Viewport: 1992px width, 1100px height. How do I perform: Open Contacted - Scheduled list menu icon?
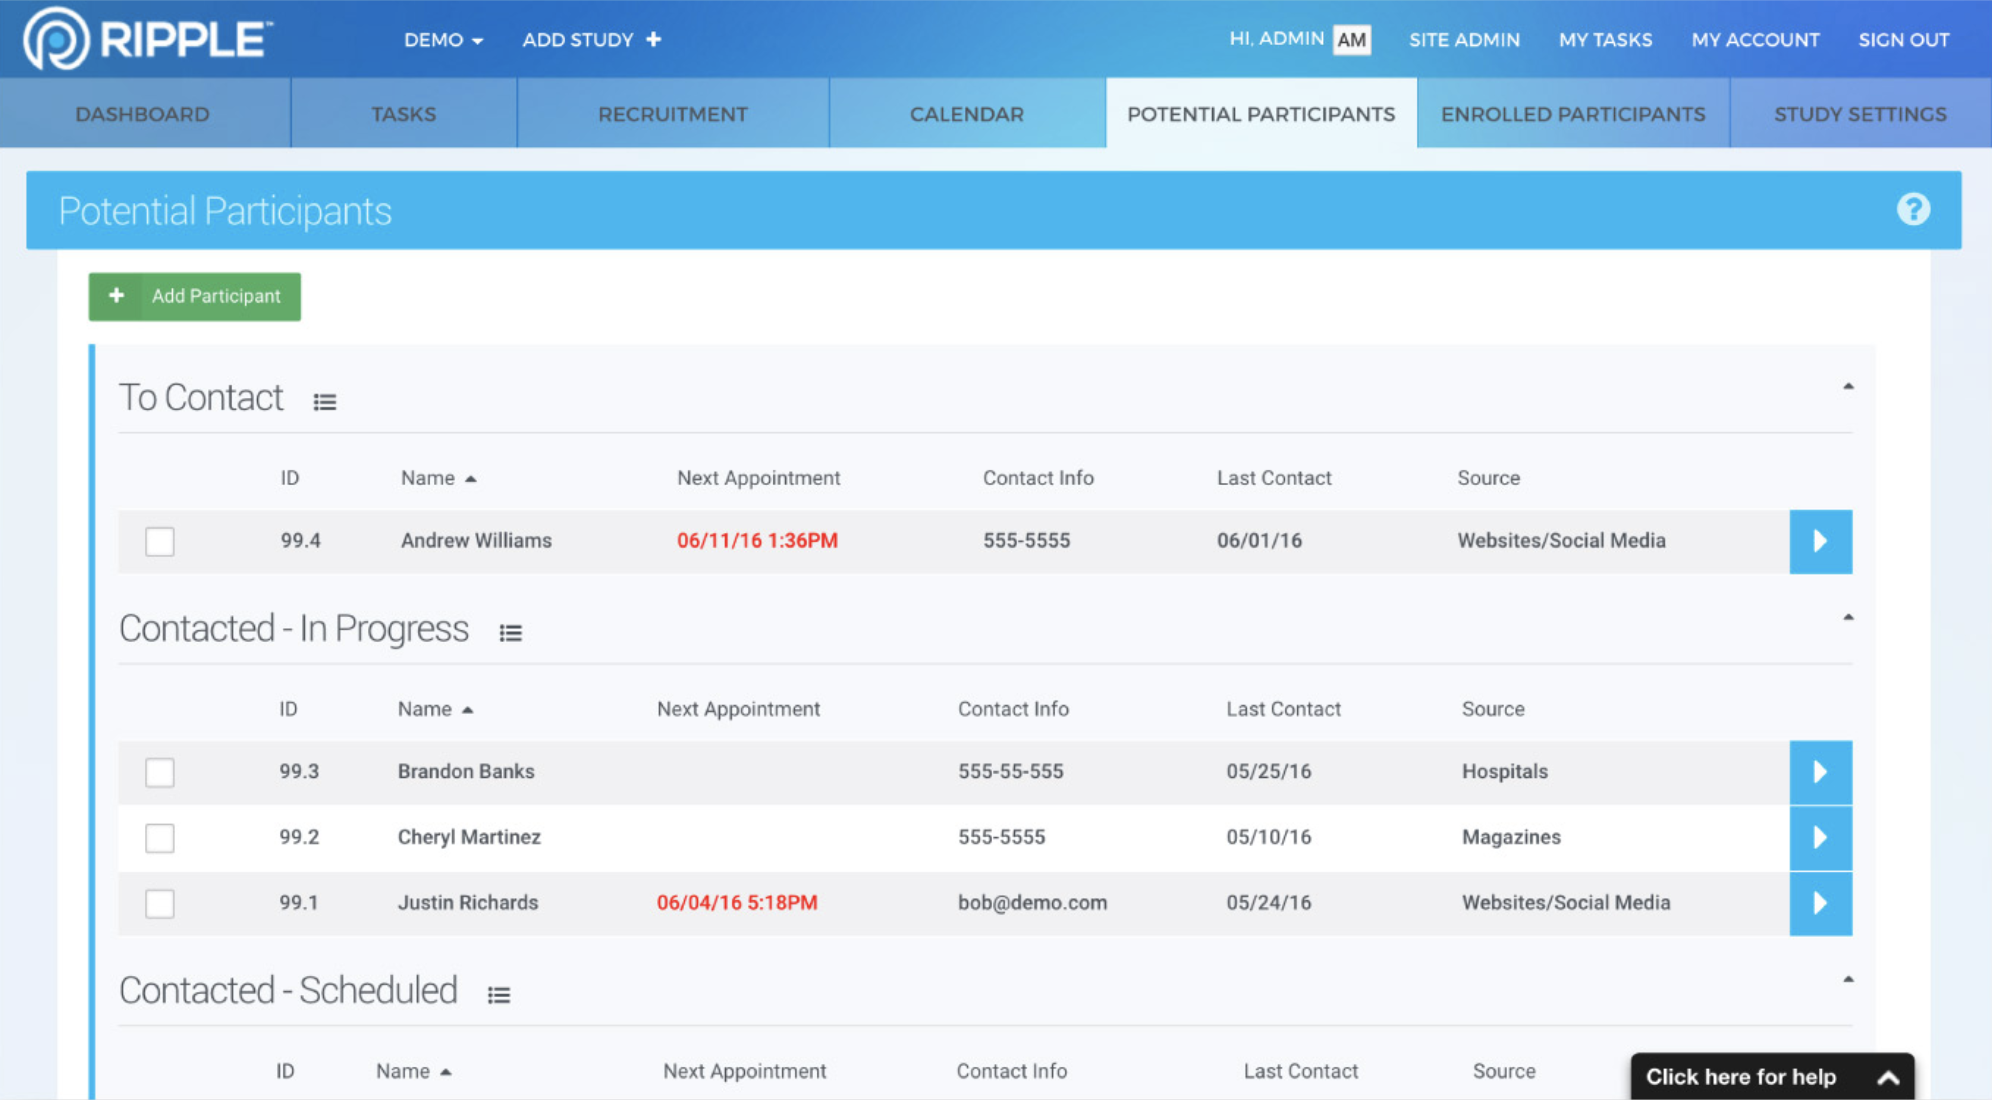click(498, 995)
